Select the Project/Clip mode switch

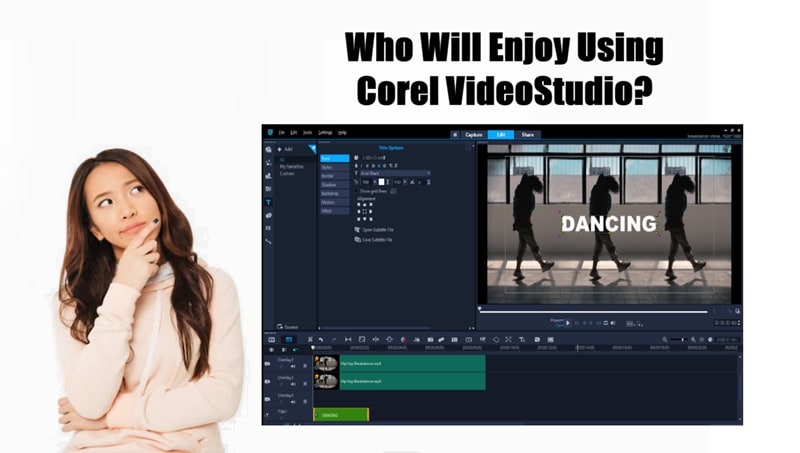pyautogui.click(x=557, y=322)
